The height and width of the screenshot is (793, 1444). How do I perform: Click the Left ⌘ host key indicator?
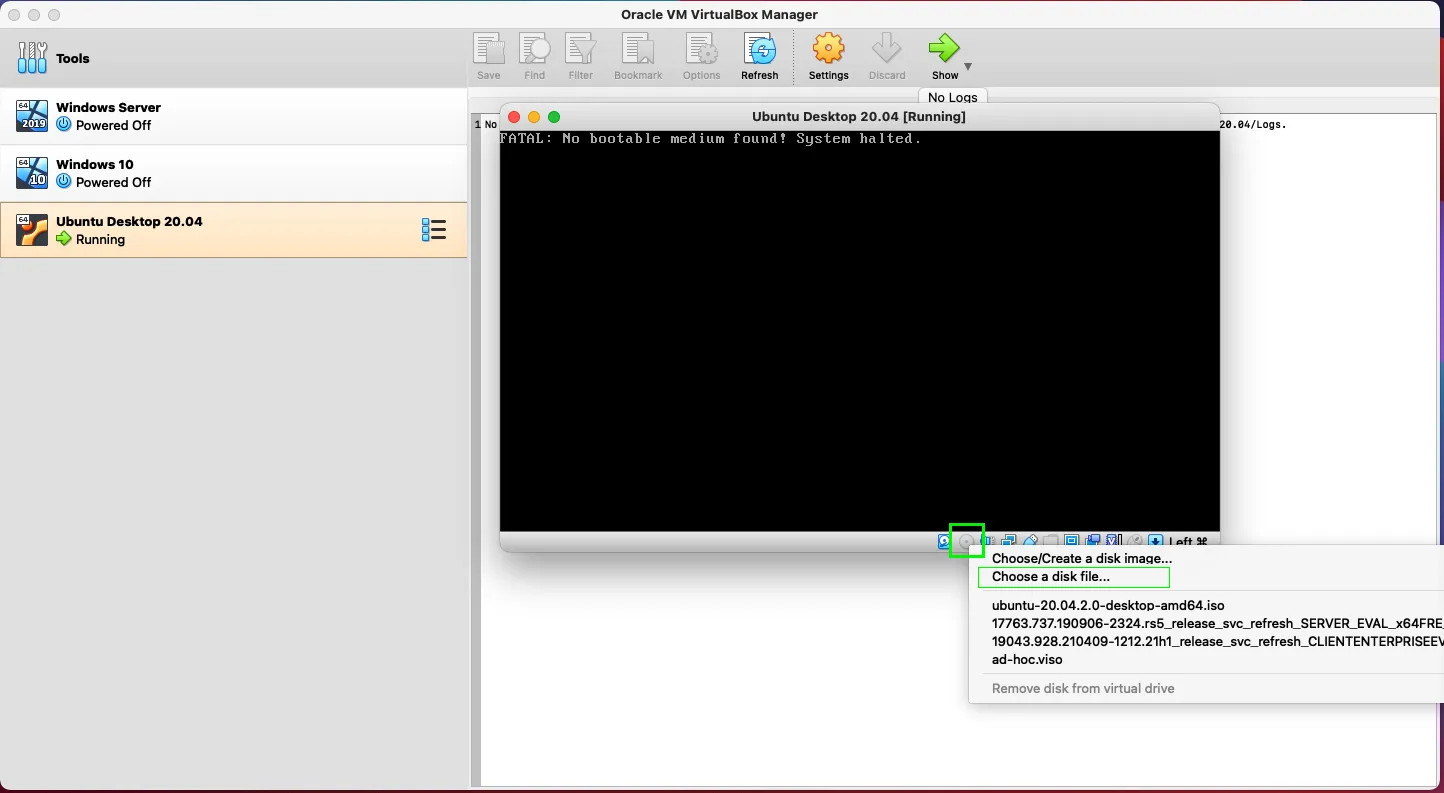[1189, 542]
